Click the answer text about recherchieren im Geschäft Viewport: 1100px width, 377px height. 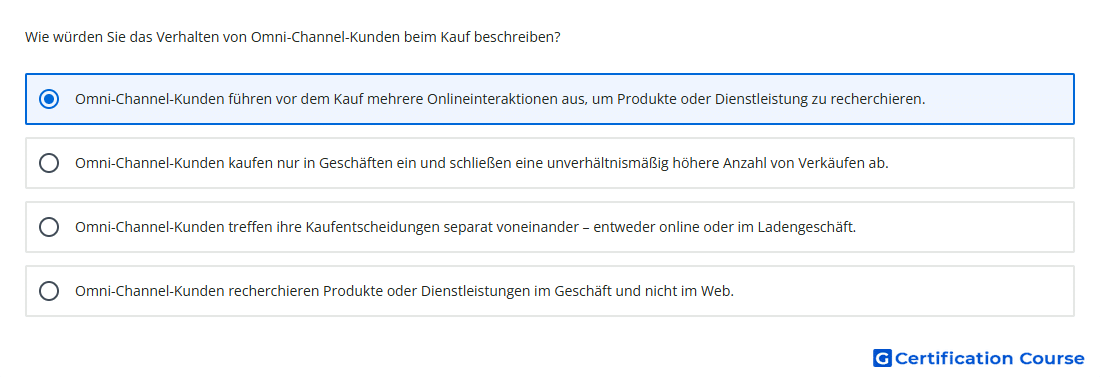[x=404, y=291]
